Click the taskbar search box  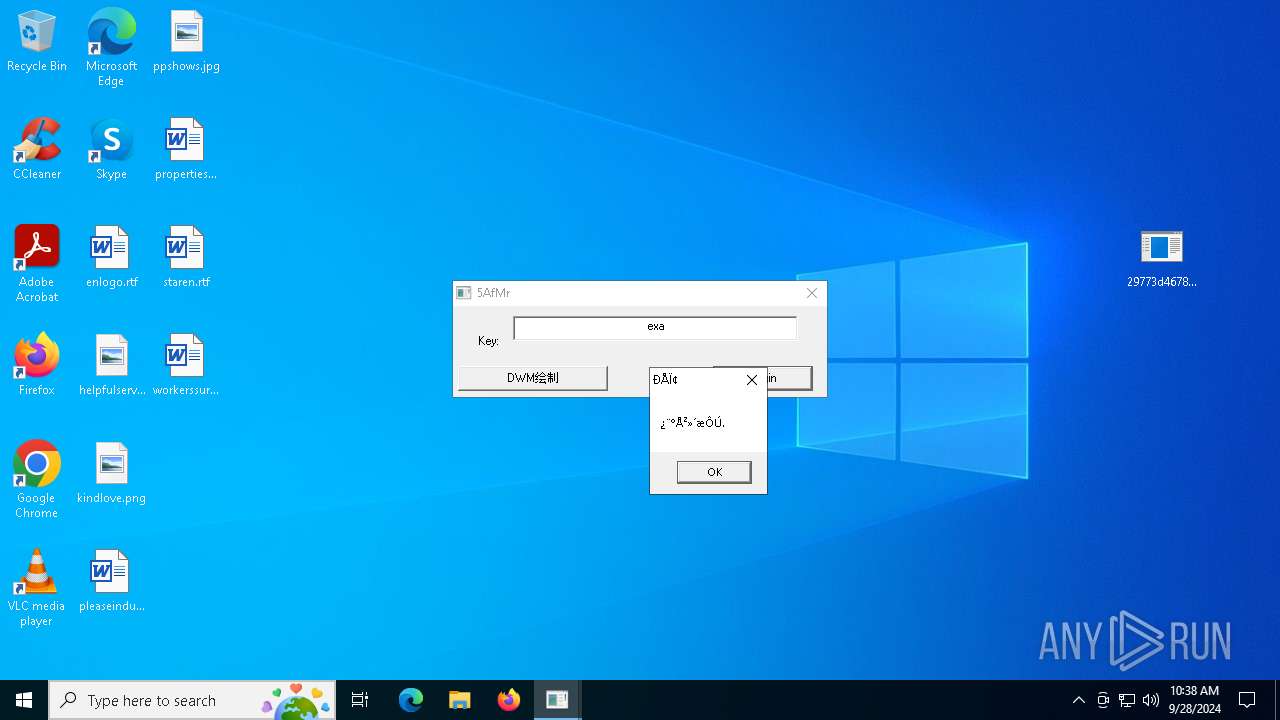(x=192, y=700)
